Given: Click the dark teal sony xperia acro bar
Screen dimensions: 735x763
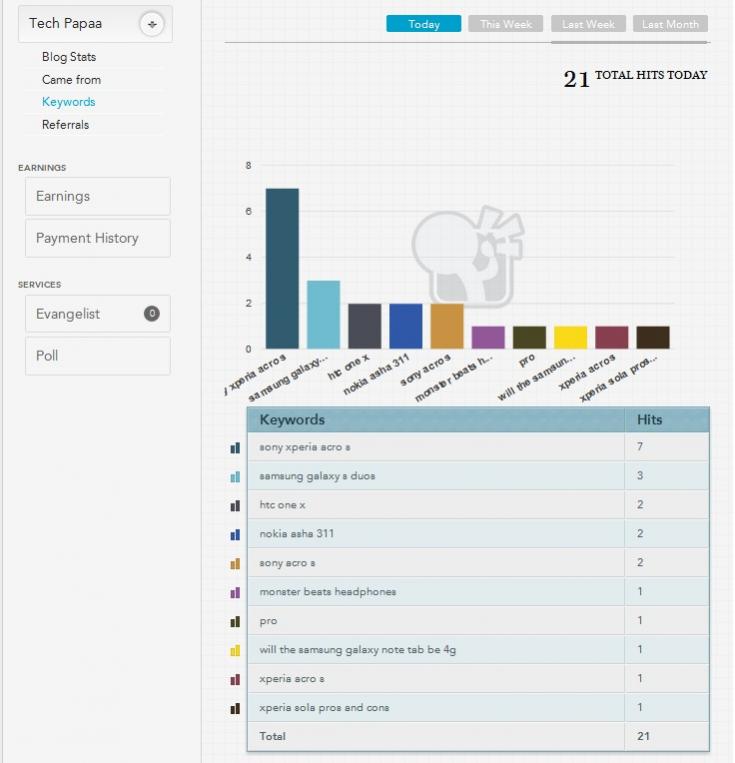Looking at the screenshot, I should (x=282, y=269).
